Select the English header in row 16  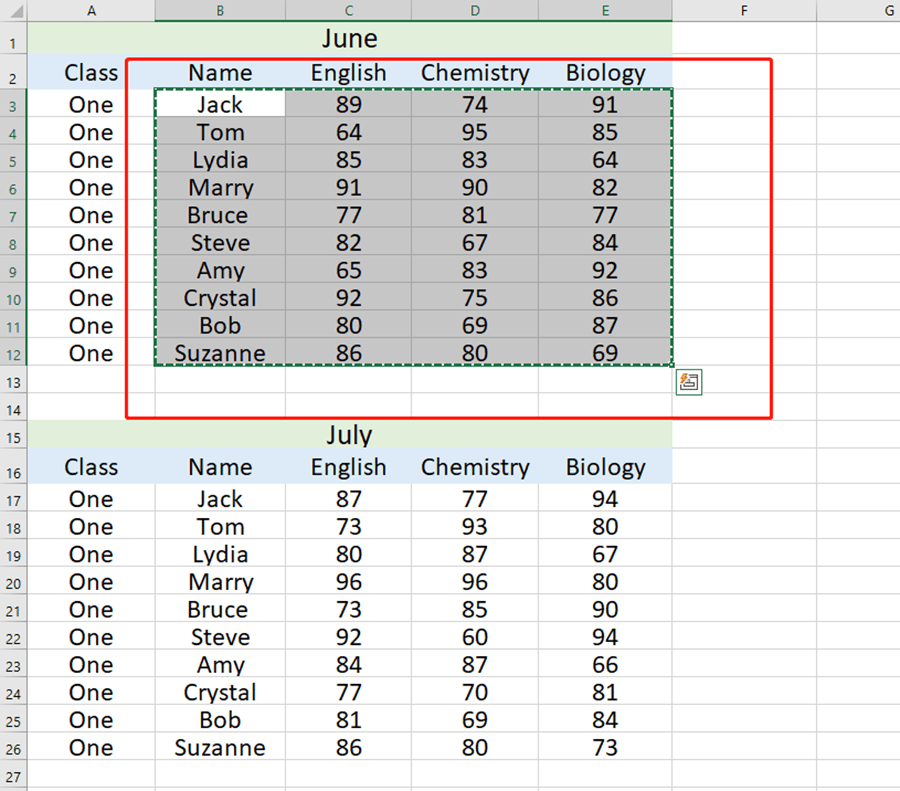(x=348, y=467)
